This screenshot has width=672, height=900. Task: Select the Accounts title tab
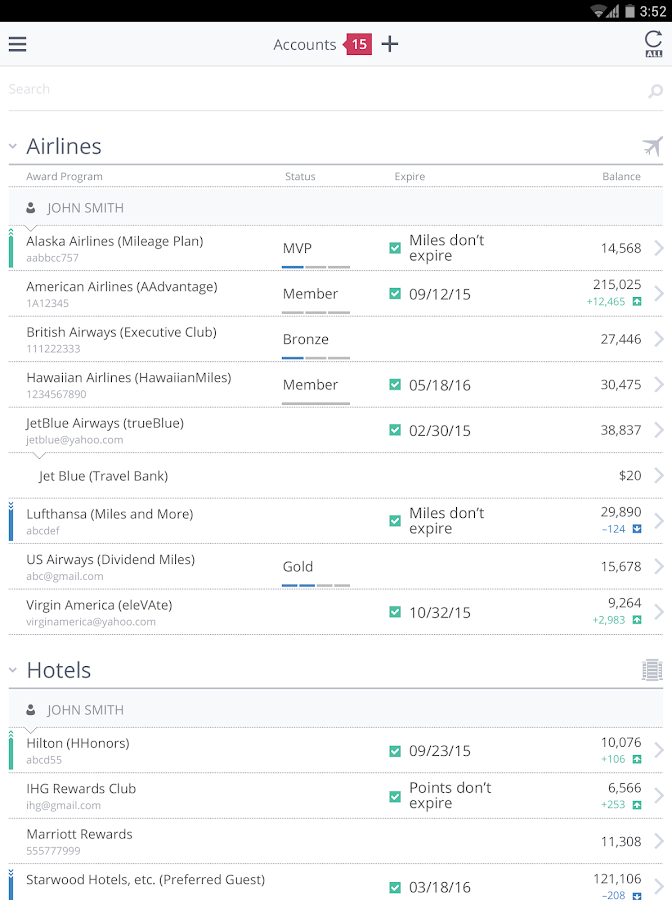click(x=304, y=44)
